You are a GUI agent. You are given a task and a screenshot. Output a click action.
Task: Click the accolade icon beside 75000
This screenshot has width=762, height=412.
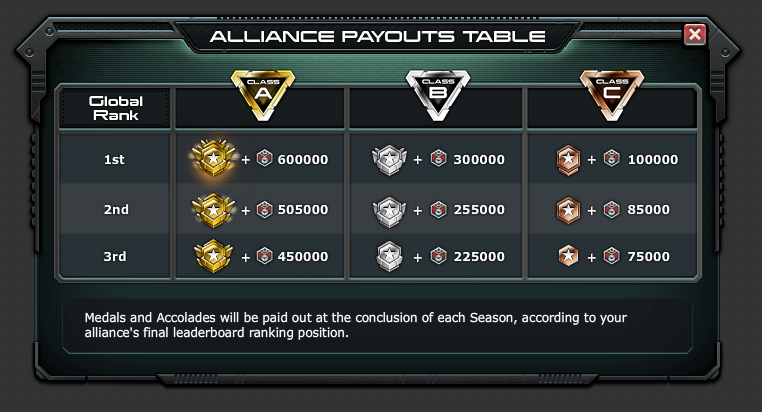click(x=613, y=256)
